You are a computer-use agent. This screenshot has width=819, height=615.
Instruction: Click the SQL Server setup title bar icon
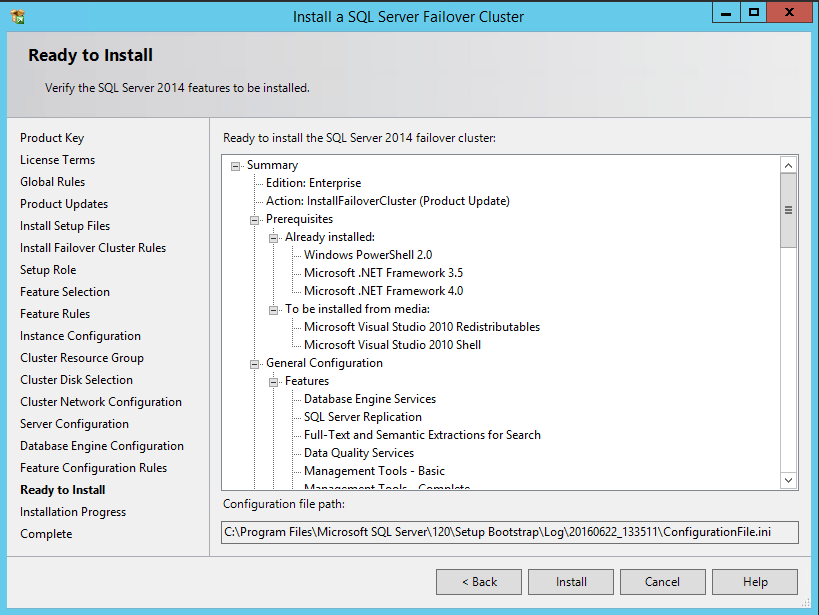tap(18, 16)
